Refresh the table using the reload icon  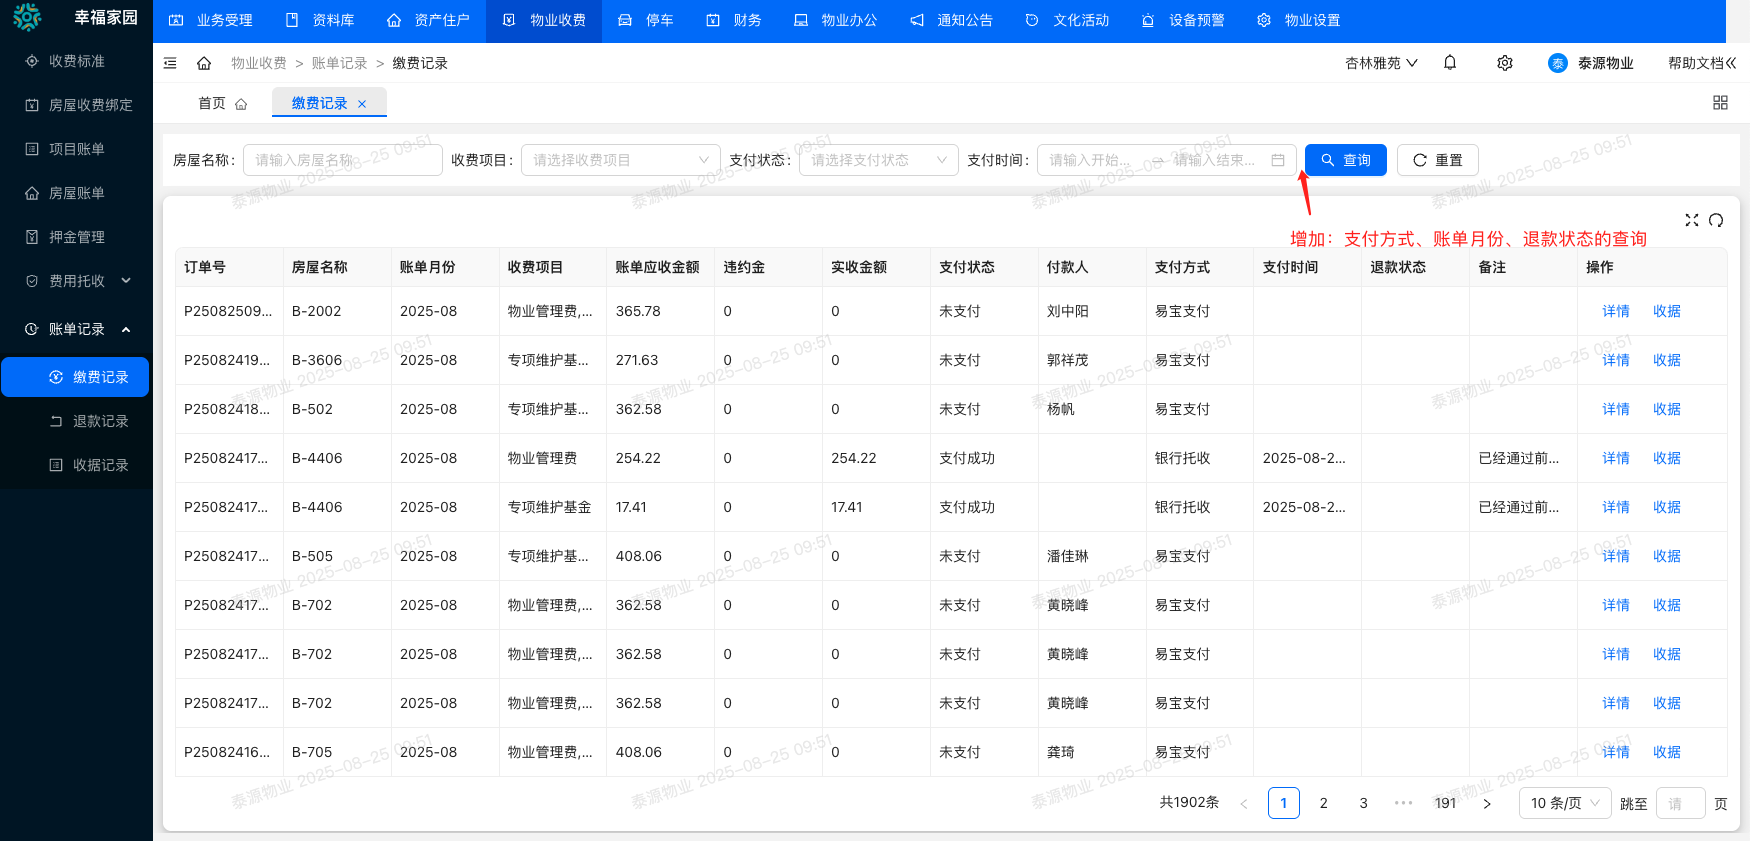(x=1716, y=220)
